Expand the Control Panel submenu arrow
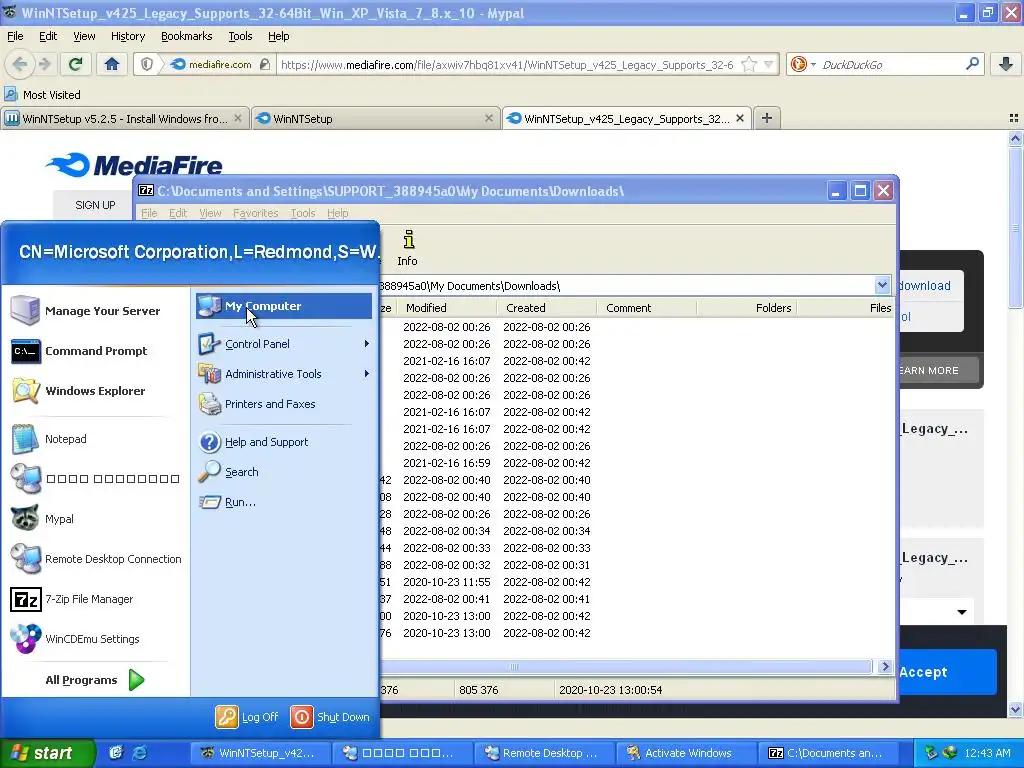The height and width of the screenshot is (768, 1024). [366, 344]
